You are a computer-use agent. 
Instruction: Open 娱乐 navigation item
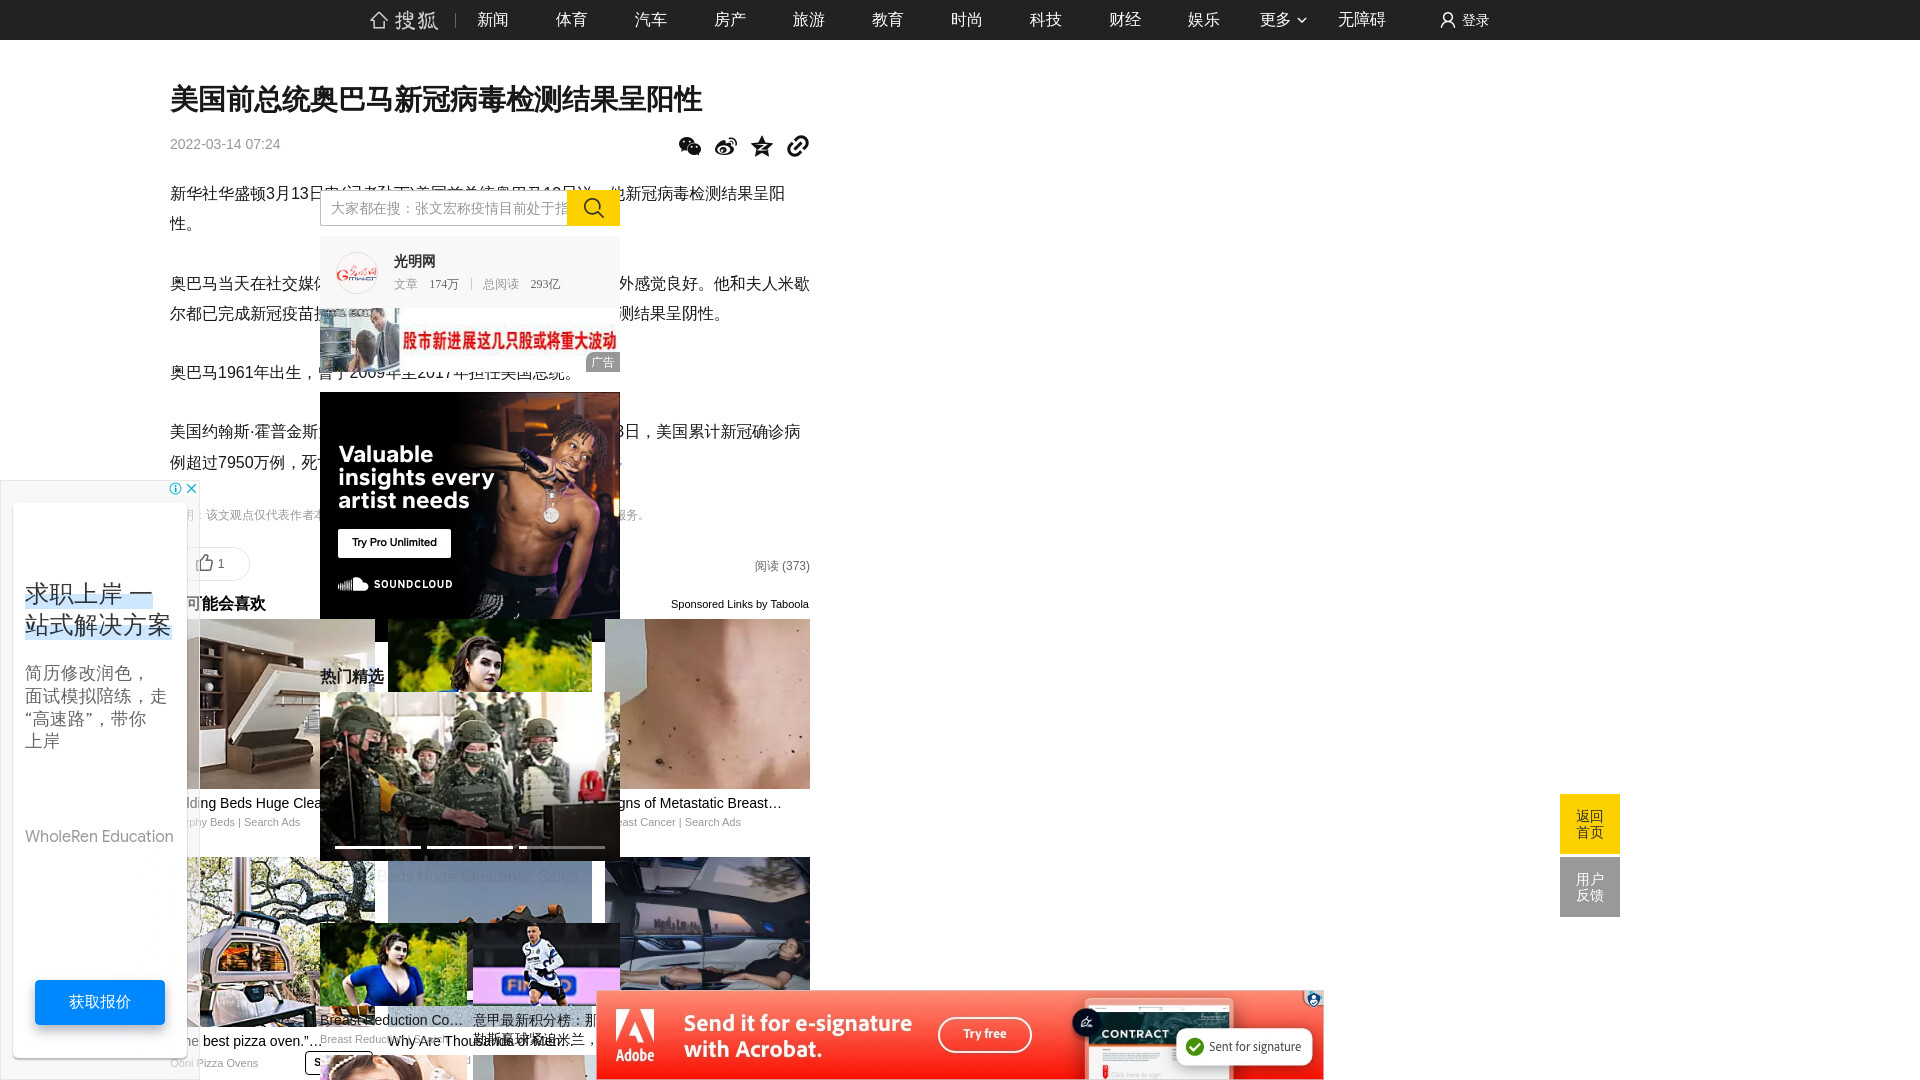pos(1204,20)
